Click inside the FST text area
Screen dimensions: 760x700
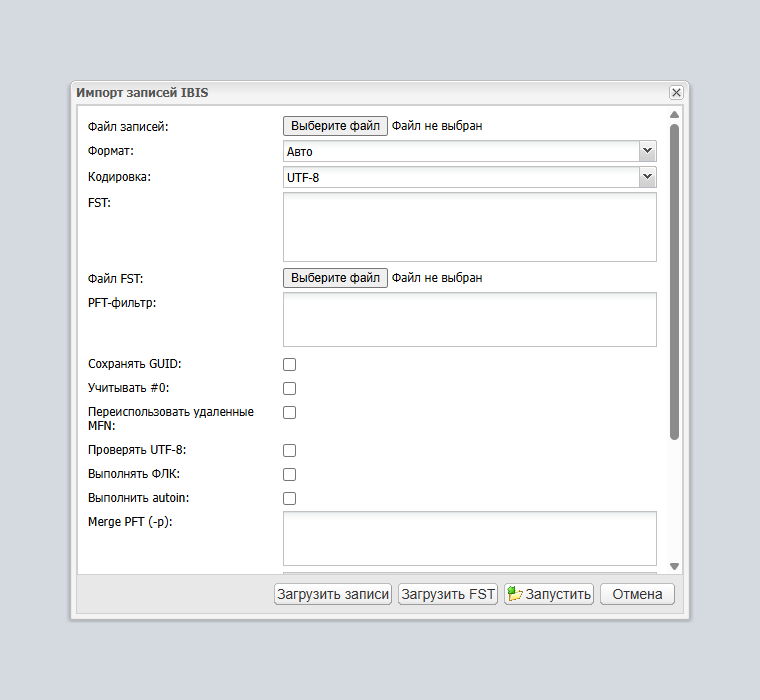(x=470, y=227)
